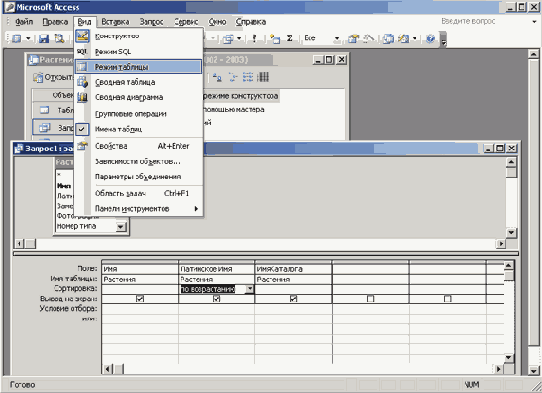This screenshot has height=393, width=542.
Task: Open the 'по возрастанию' sort dropdown
Action: coord(250,289)
